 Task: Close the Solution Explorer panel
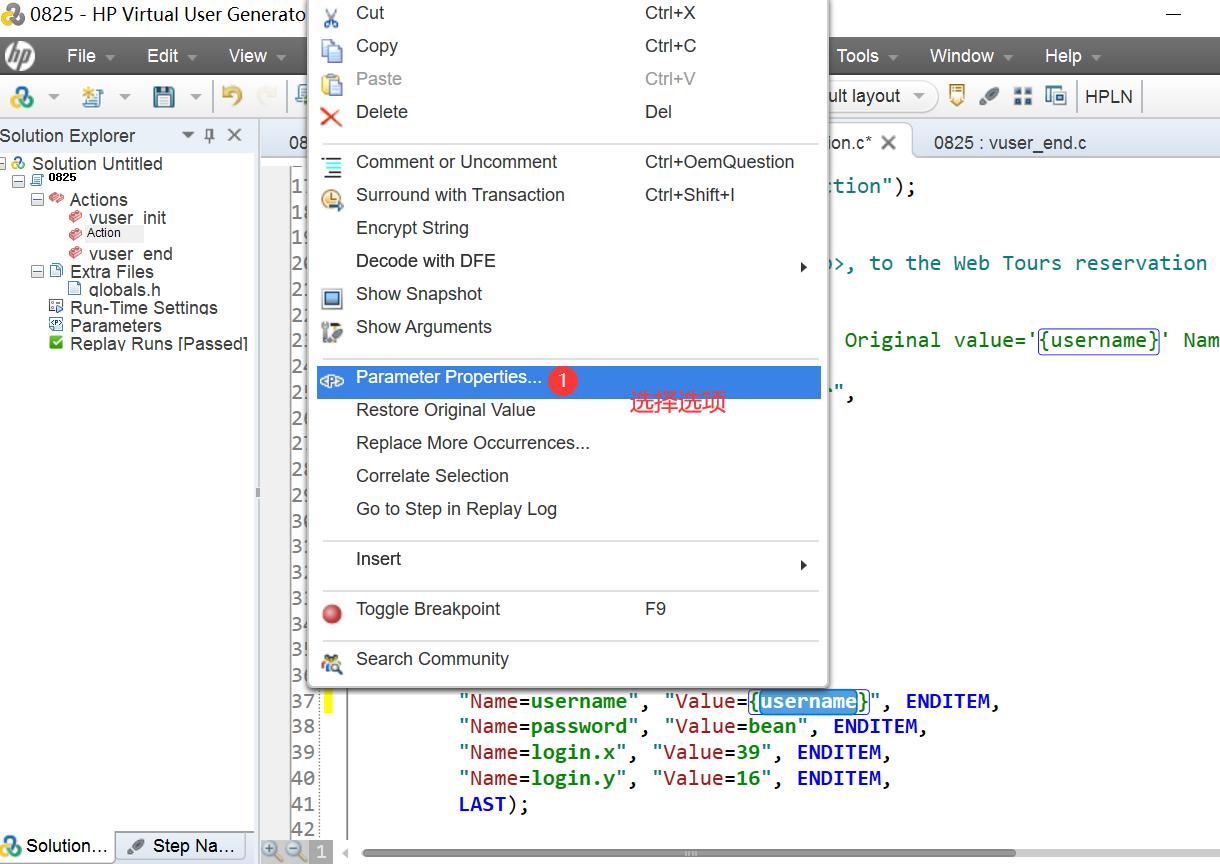pyautogui.click(x=235, y=135)
